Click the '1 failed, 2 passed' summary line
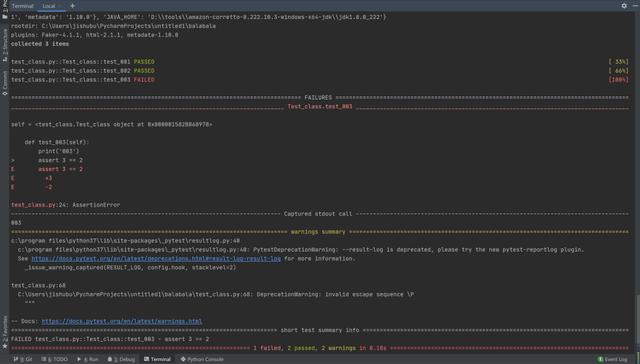Image resolution: width=640 pixels, height=364 pixels. tap(320, 348)
